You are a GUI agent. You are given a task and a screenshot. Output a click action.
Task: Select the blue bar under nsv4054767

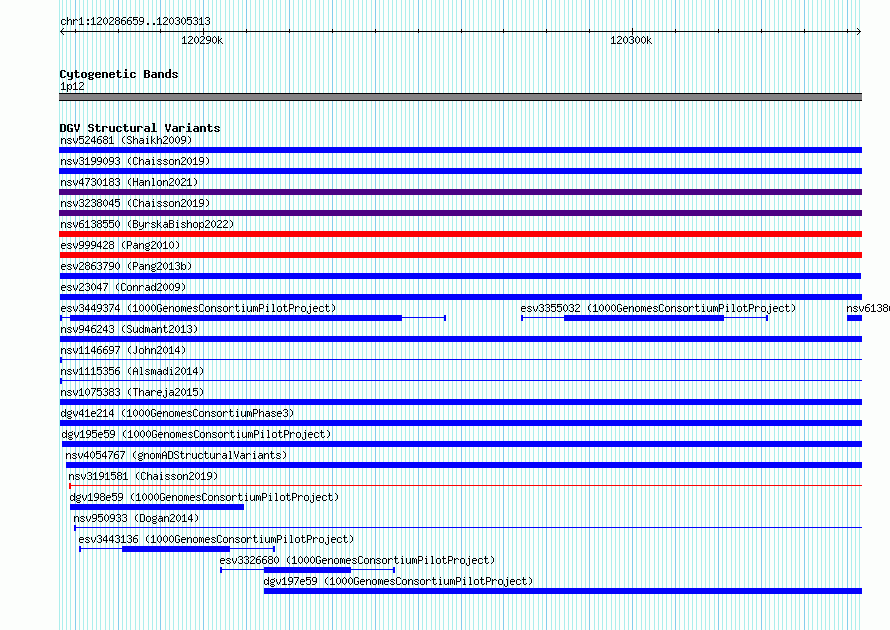(x=464, y=465)
